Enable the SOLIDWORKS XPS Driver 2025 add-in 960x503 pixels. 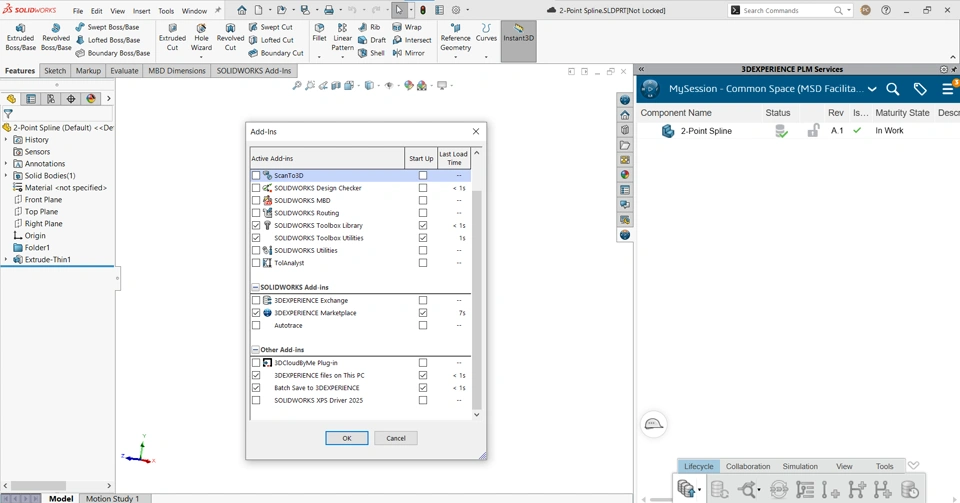click(256, 400)
